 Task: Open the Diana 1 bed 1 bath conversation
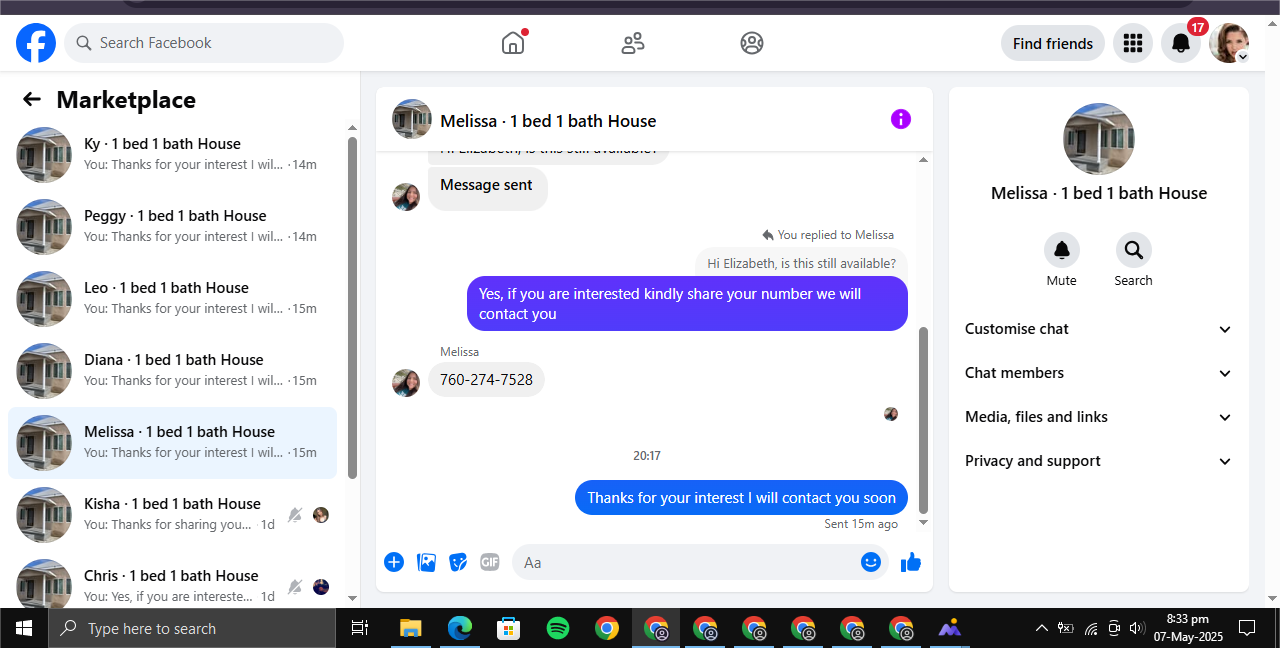[172, 371]
